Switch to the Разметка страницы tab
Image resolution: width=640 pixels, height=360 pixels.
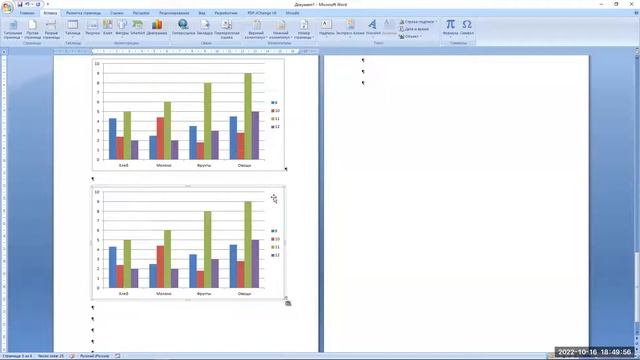(84, 13)
